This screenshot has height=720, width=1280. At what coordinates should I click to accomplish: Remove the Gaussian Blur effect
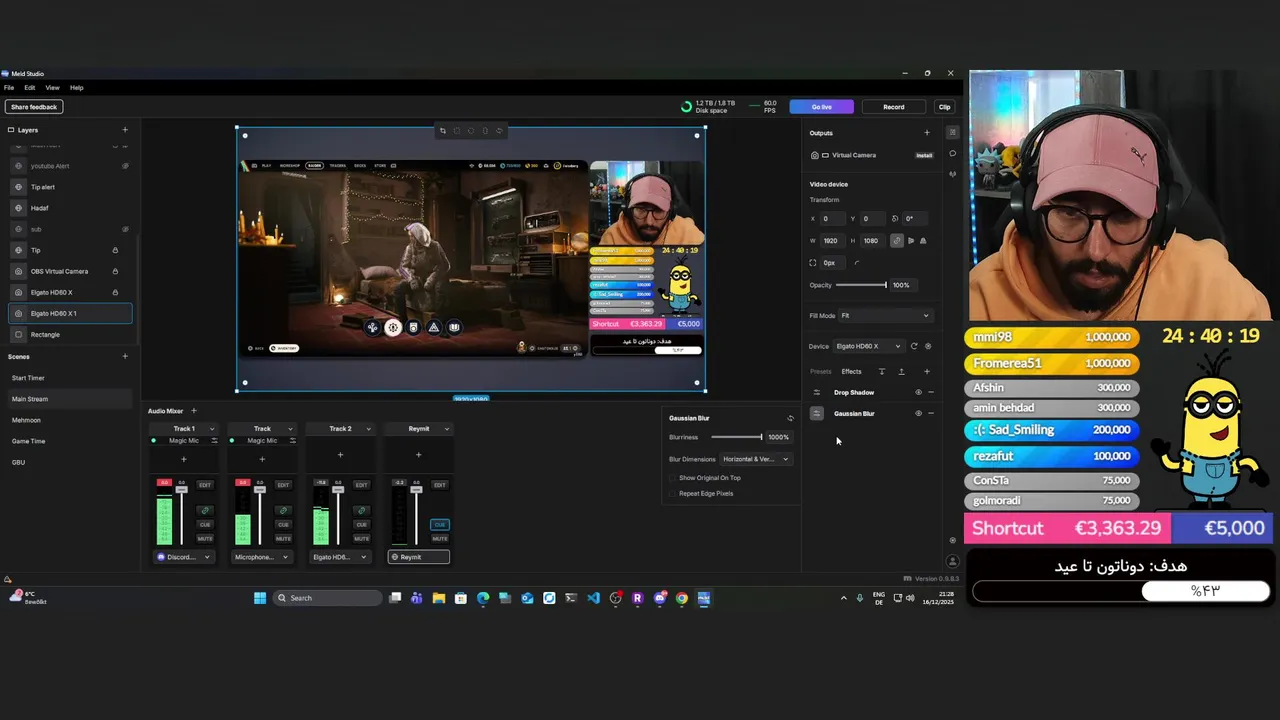(x=931, y=414)
